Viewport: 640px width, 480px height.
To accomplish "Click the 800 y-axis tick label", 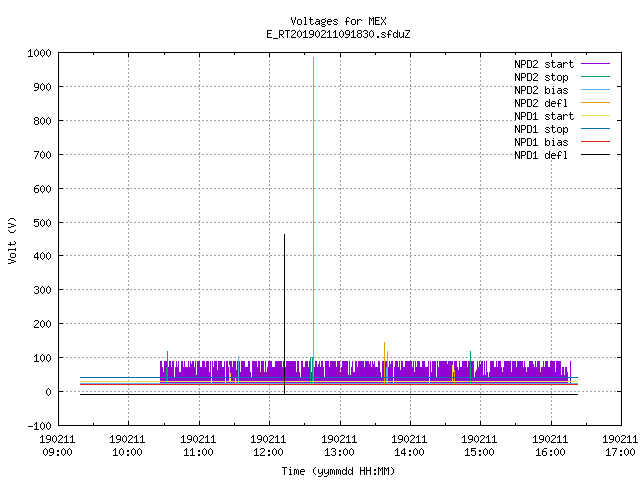I will point(42,121).
